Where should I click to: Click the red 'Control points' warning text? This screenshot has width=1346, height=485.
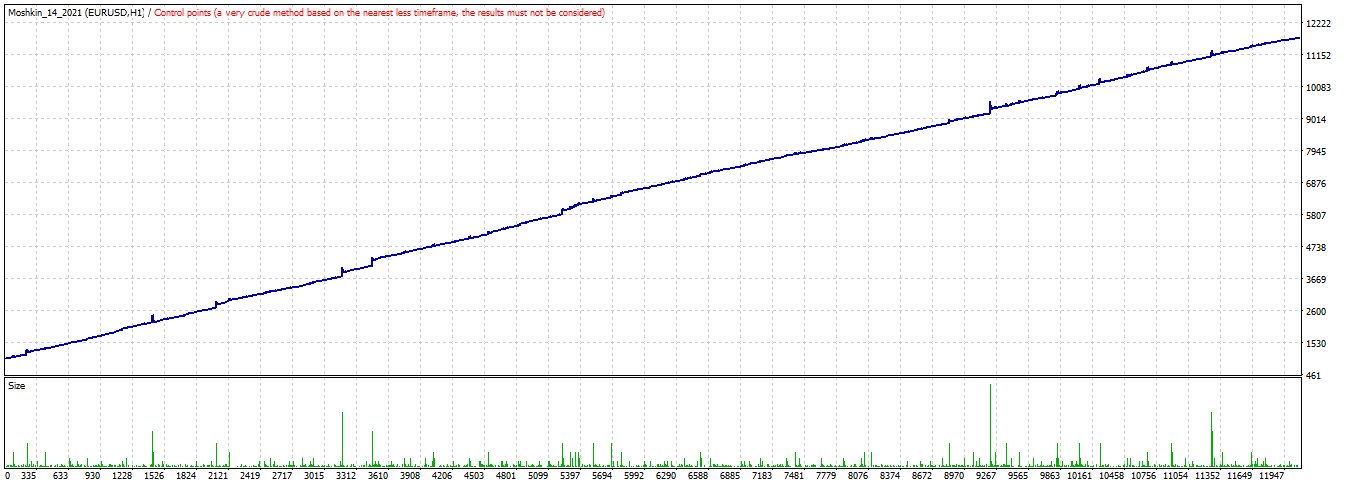(378, 12)
